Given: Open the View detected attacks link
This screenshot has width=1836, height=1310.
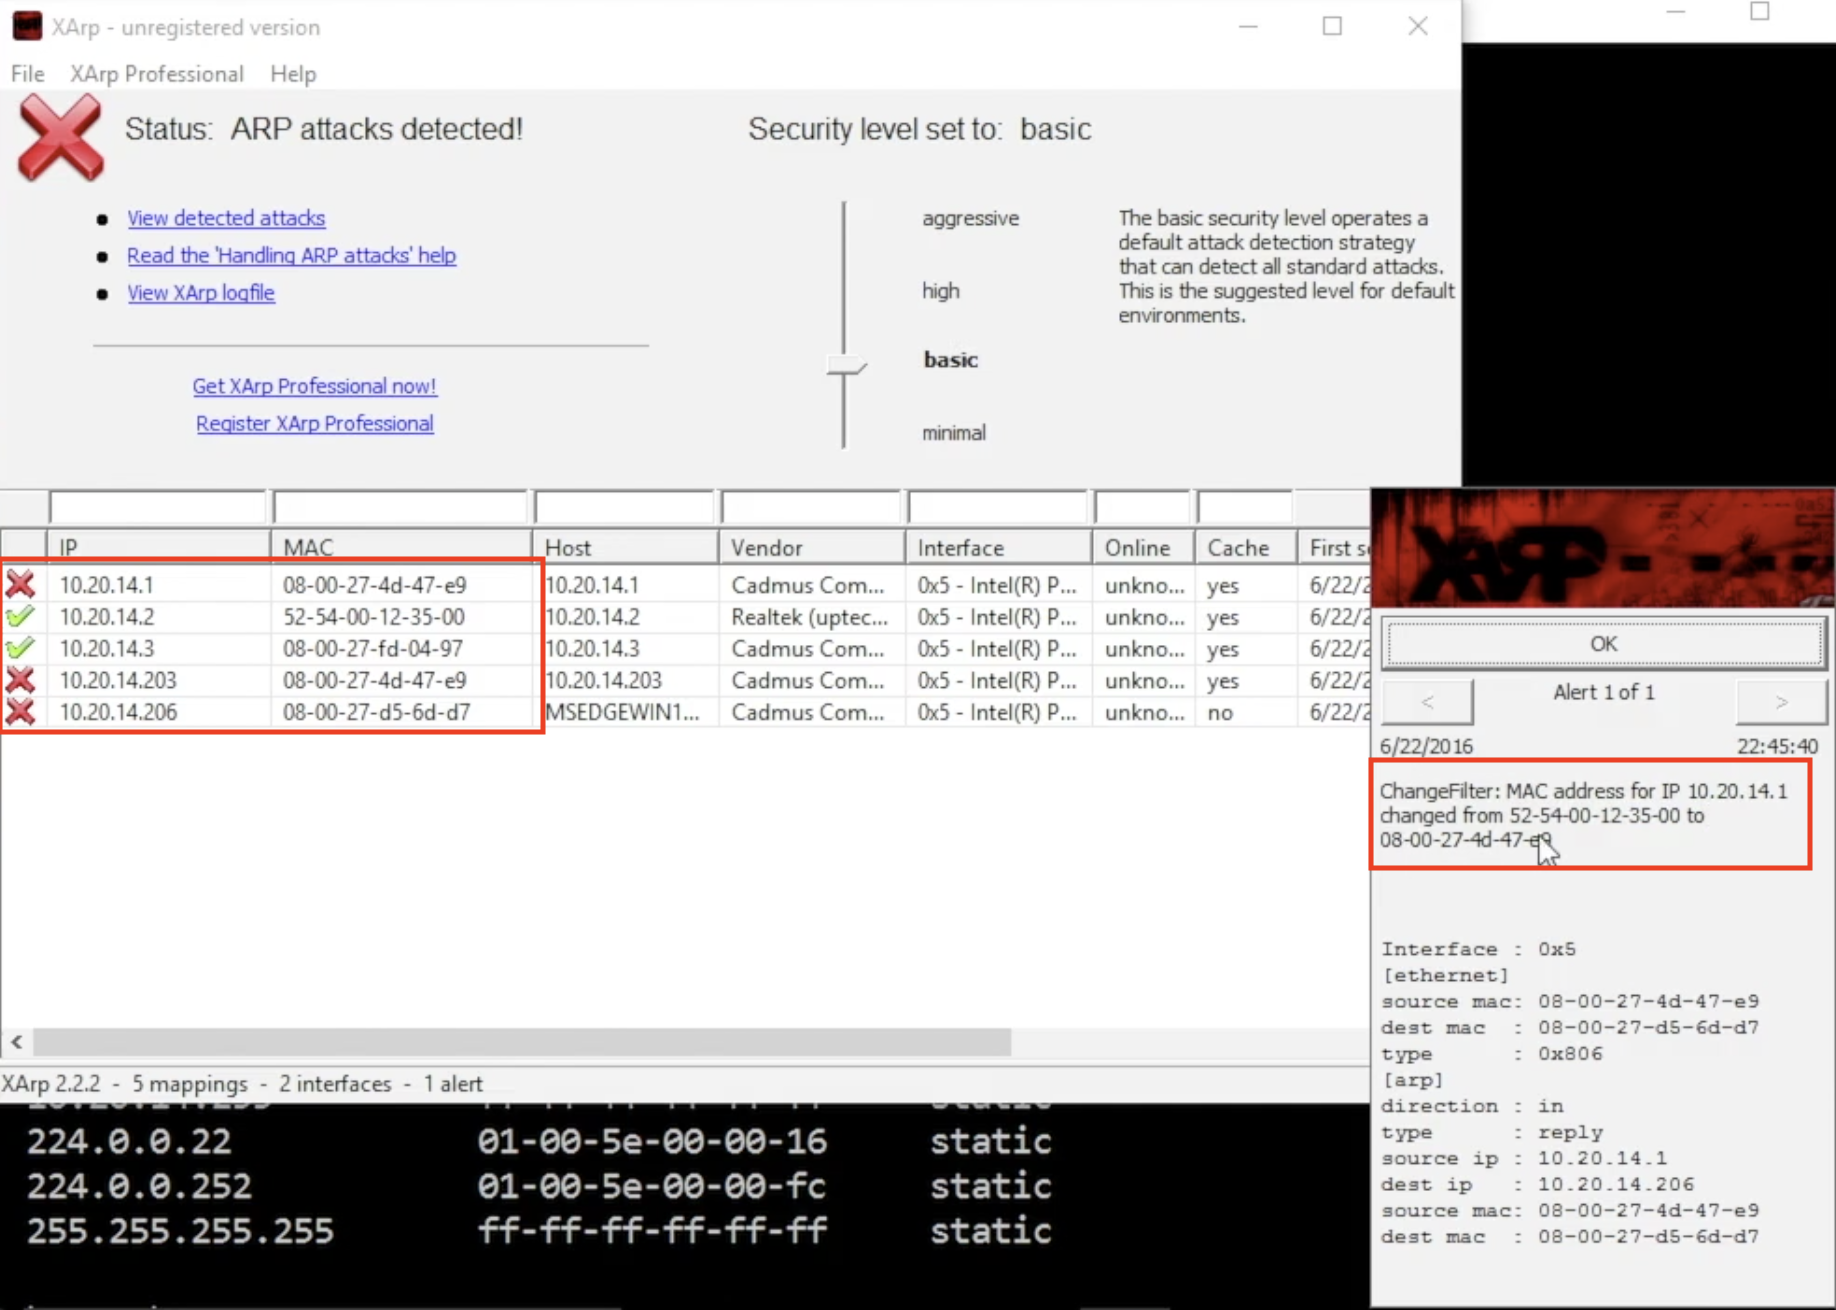Looking at the screenshot, I should tap(226, 218).
